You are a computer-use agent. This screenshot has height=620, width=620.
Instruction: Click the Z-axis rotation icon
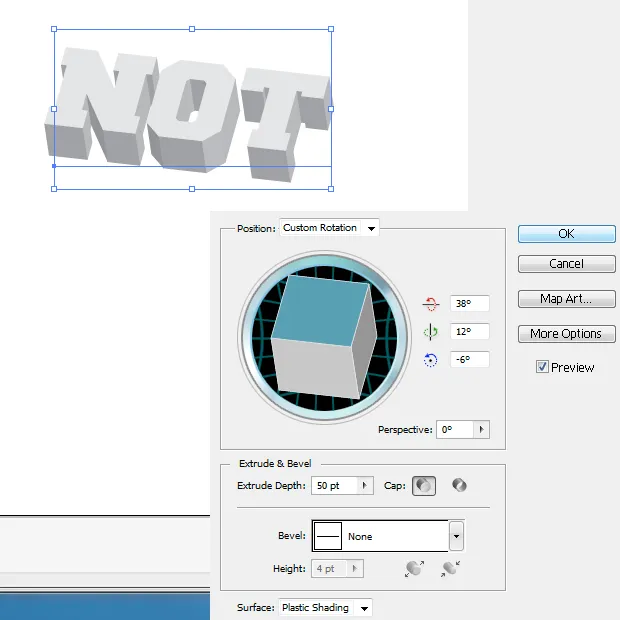(x=431, y=360)
